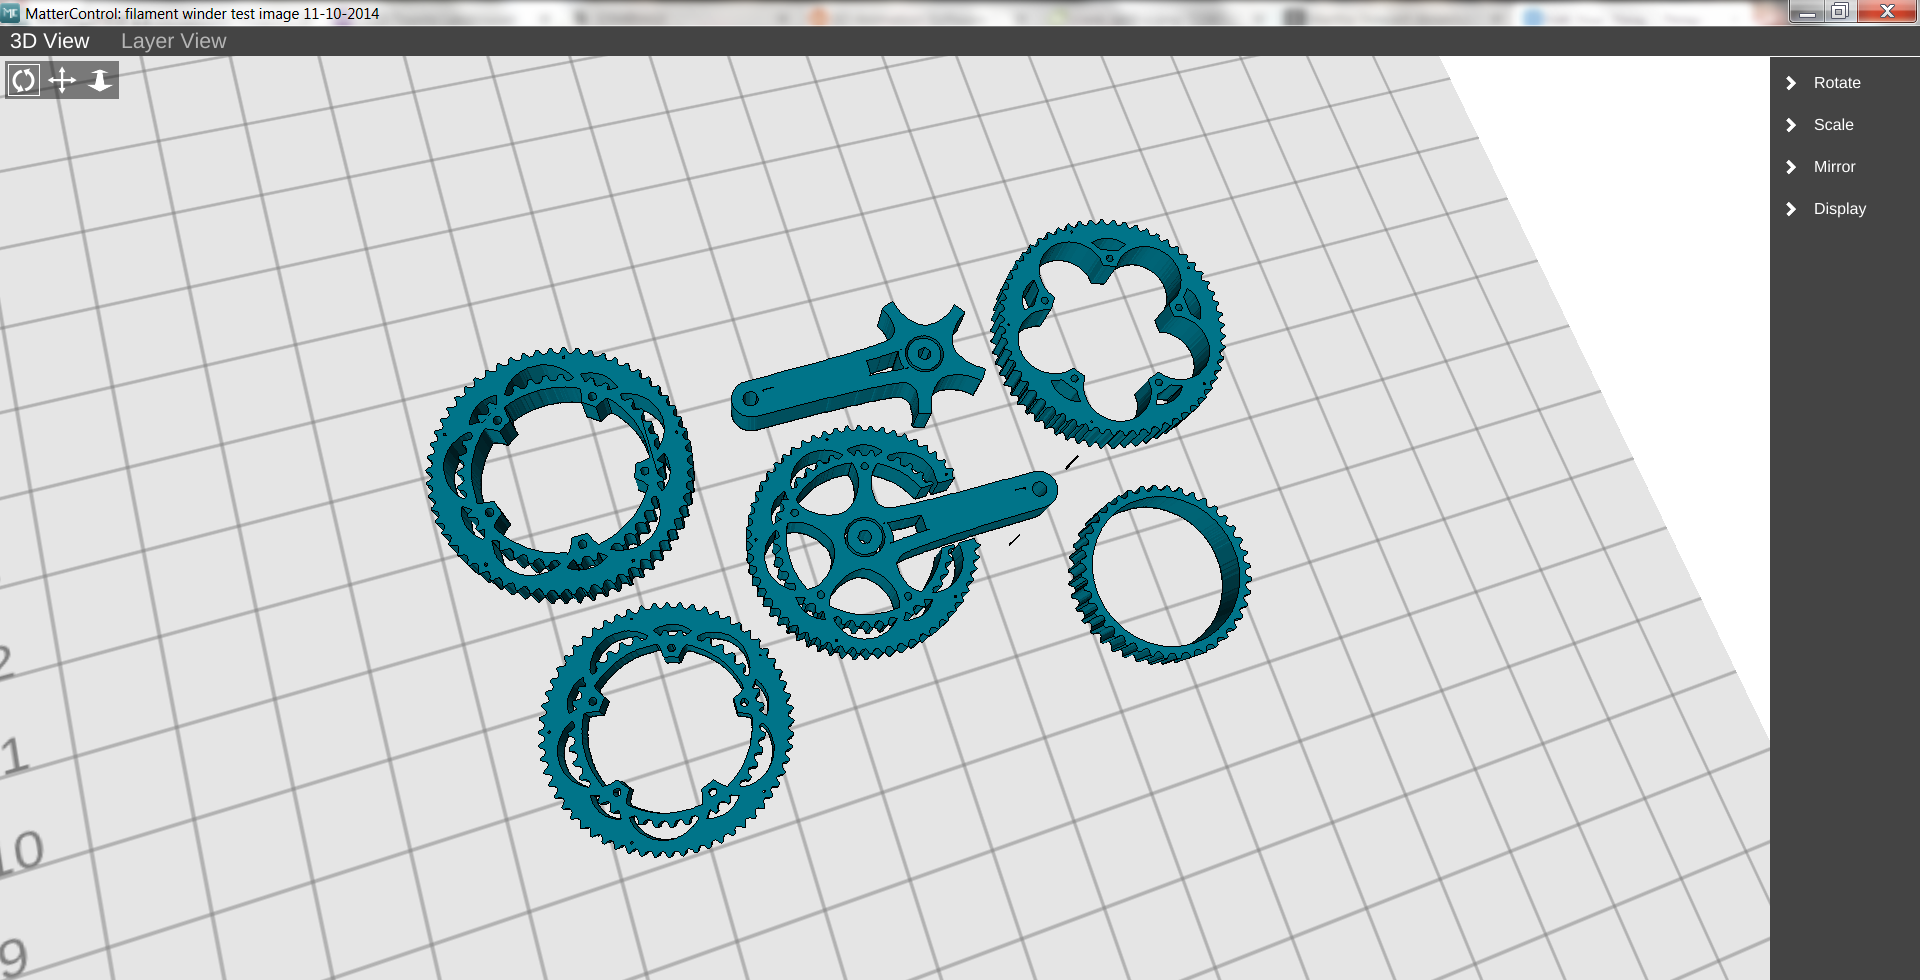Expand the Display section arrow
The height and width of the screenshot is (980, 1920).
point(1791,209)
